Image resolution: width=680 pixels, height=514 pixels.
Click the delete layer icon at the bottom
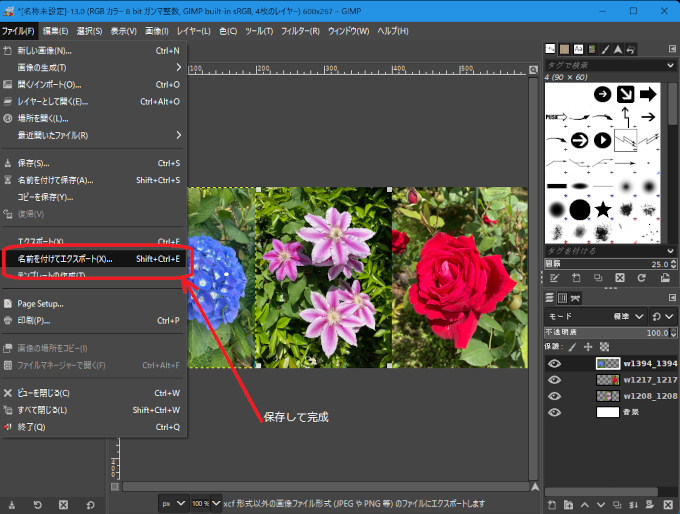(669, 504)
